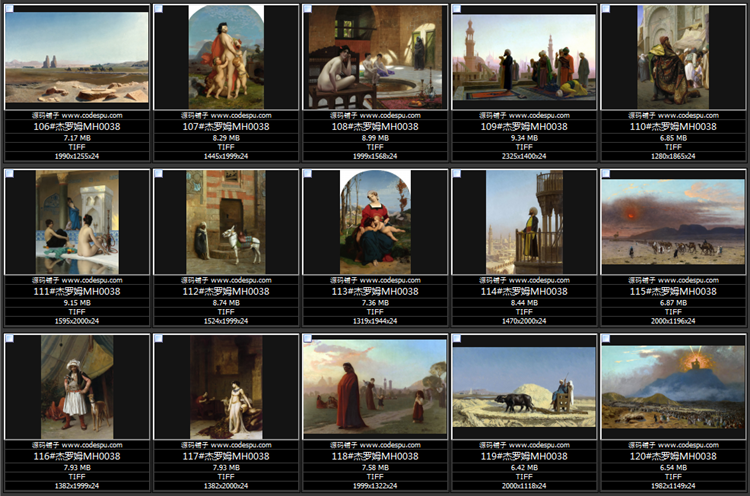Select the caption text 113#杰罗姆MH0038
Image resolution: width=750 pixels, height=496 pixels.
[375, 291]
